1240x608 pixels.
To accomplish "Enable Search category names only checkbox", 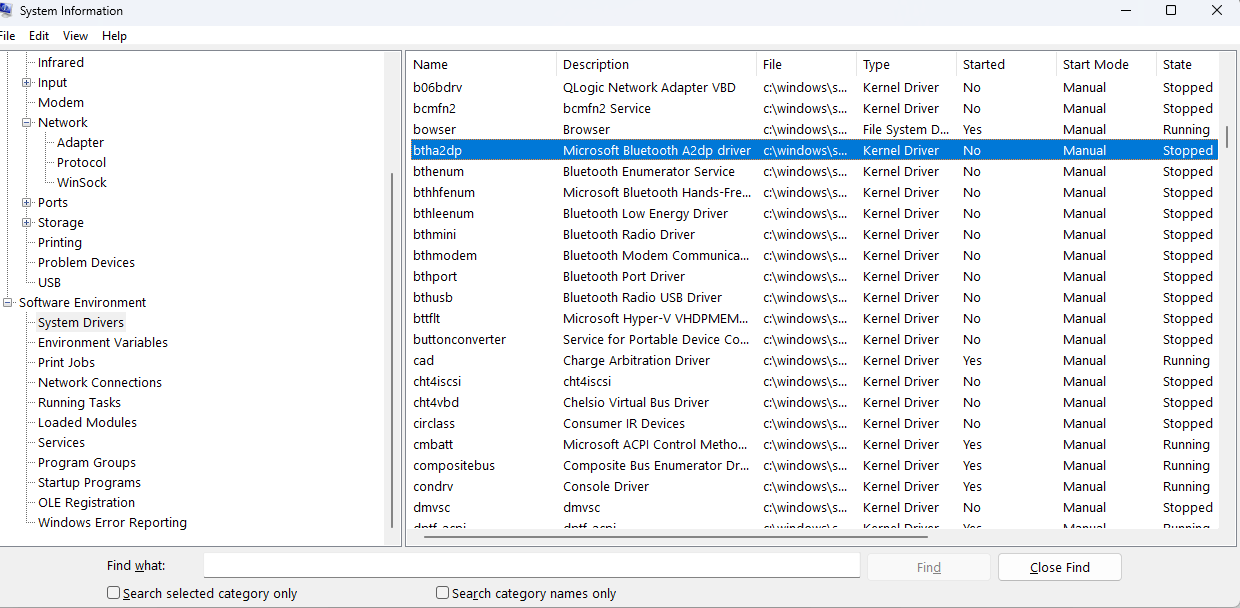I will pos(443,593).
